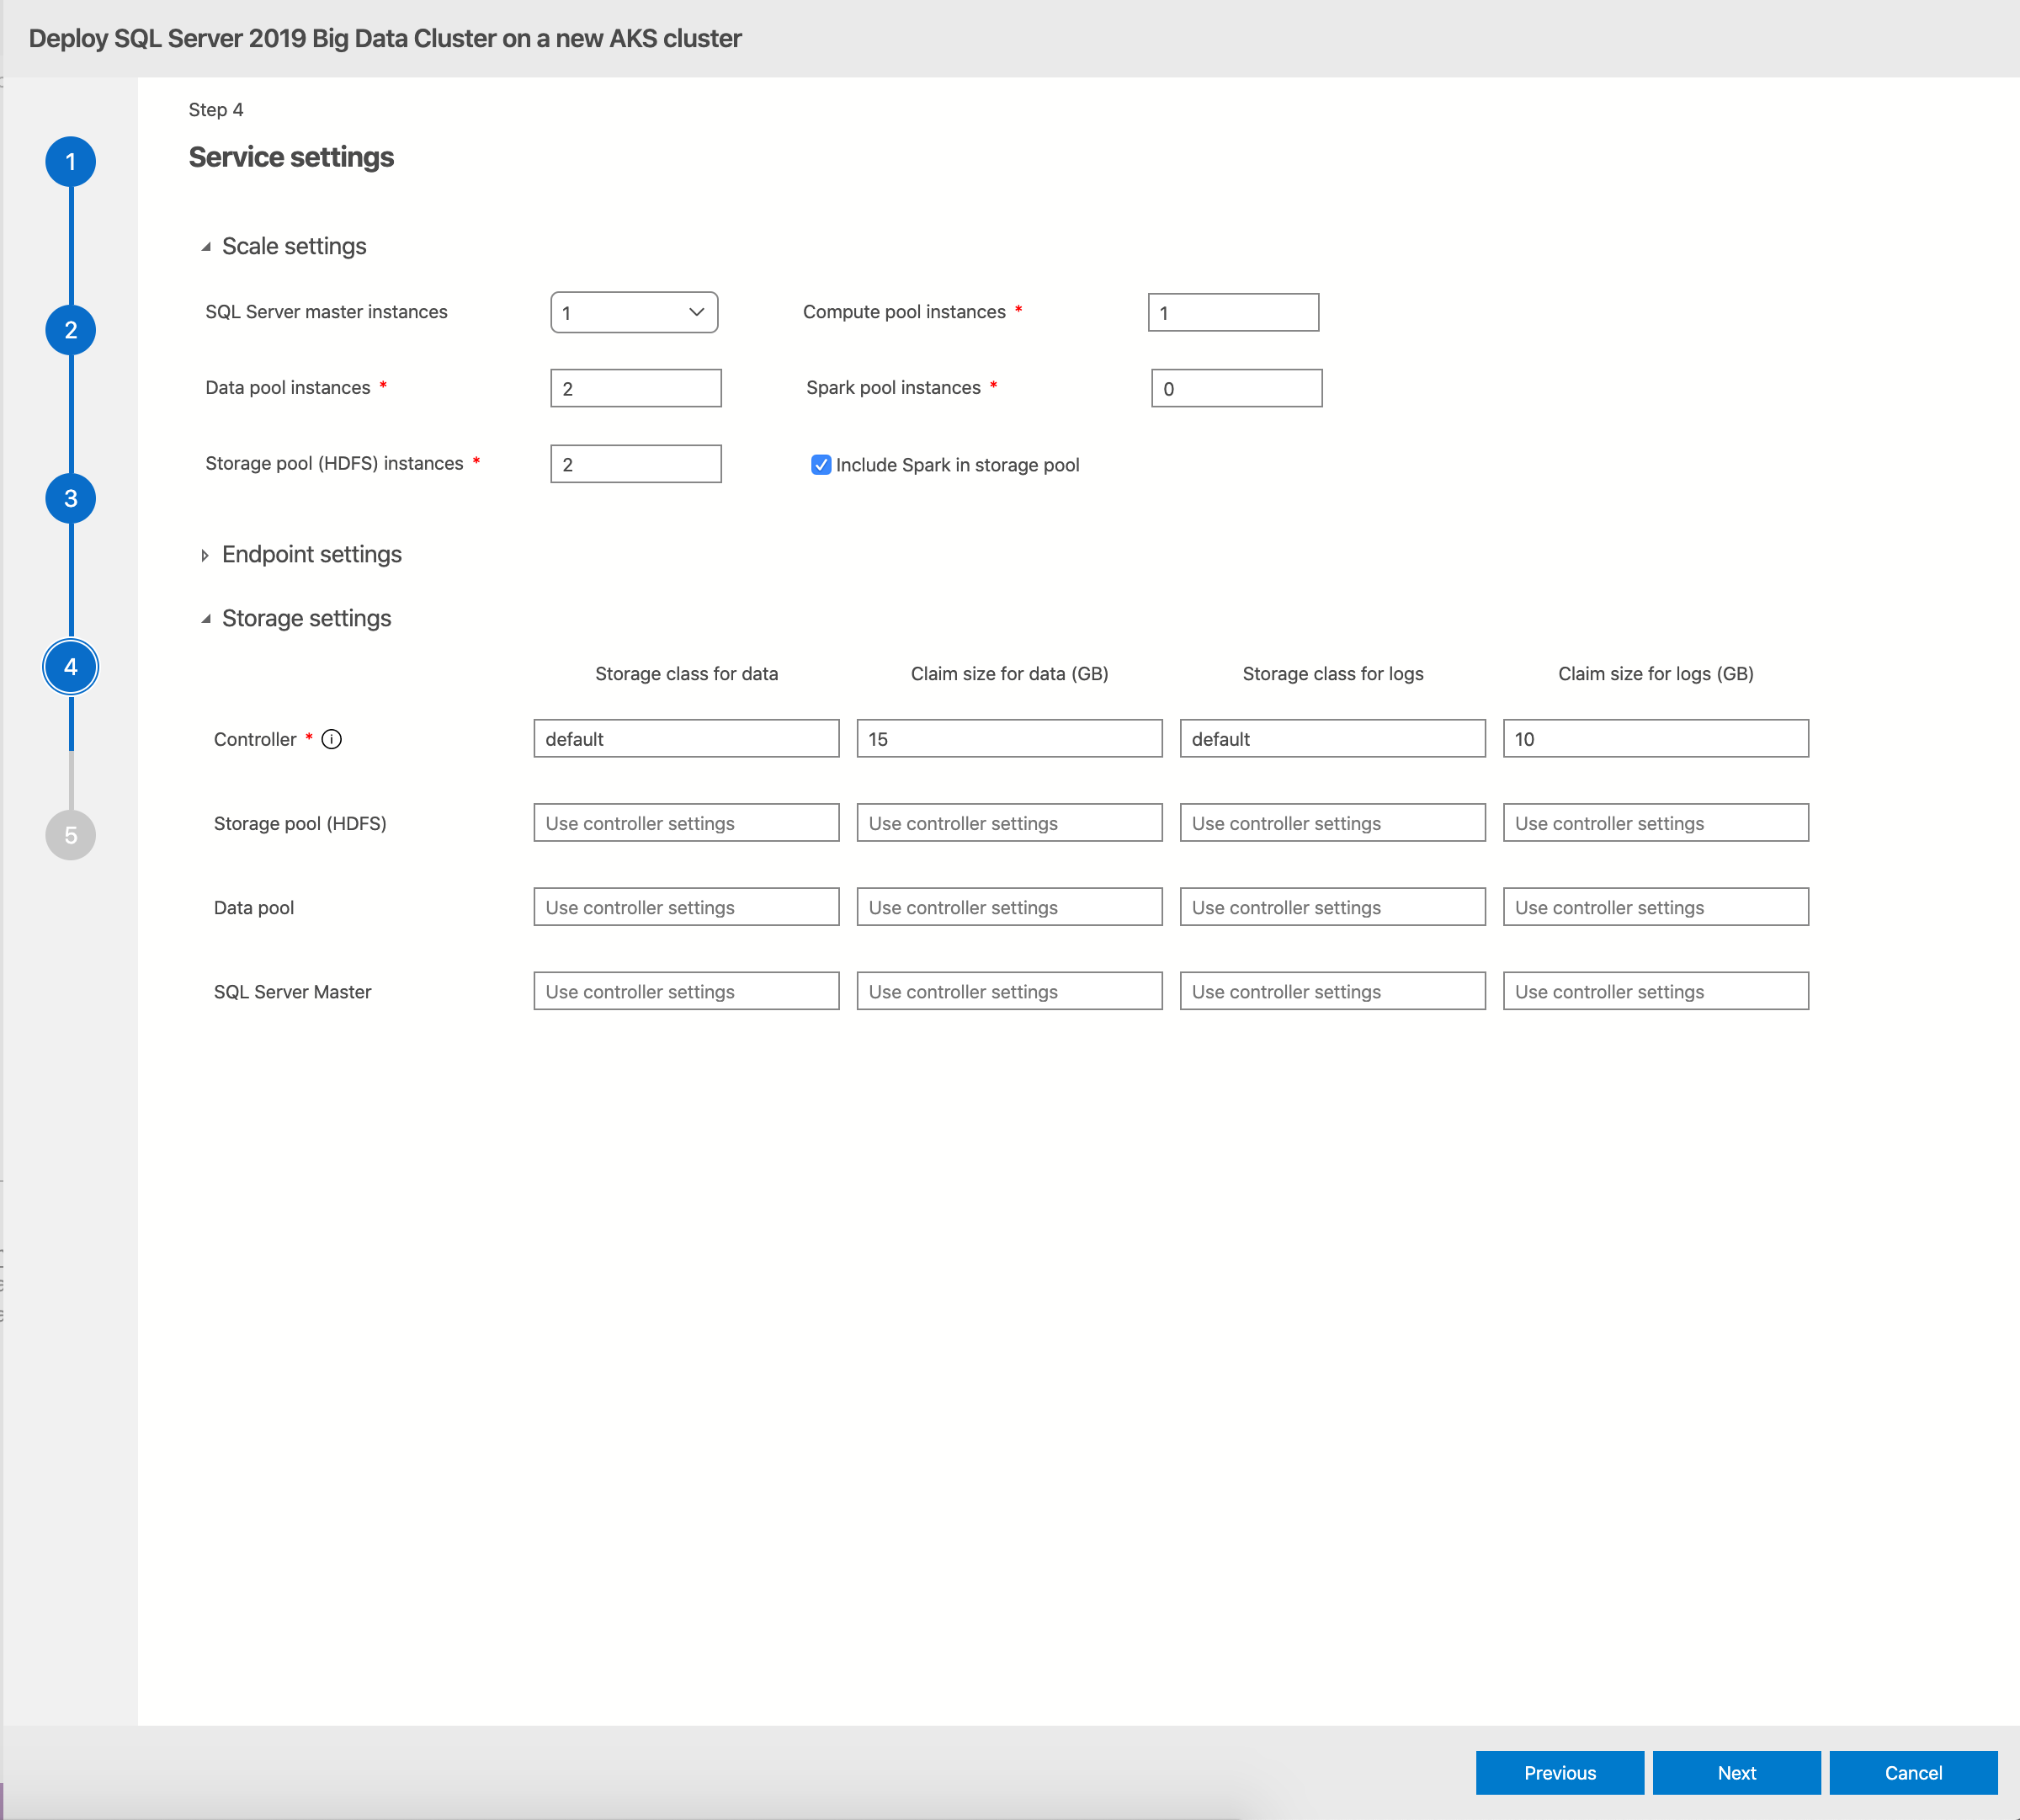
Task: Cancel the deployment wizard
Action: pos(1912,1772)
